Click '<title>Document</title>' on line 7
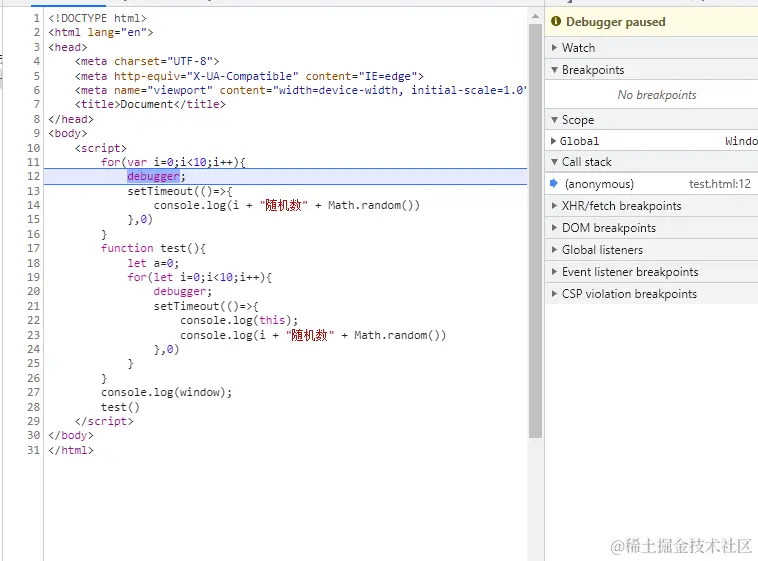This screenshot has width=758, height=561. pyautogui.click(x=150, y=104)
